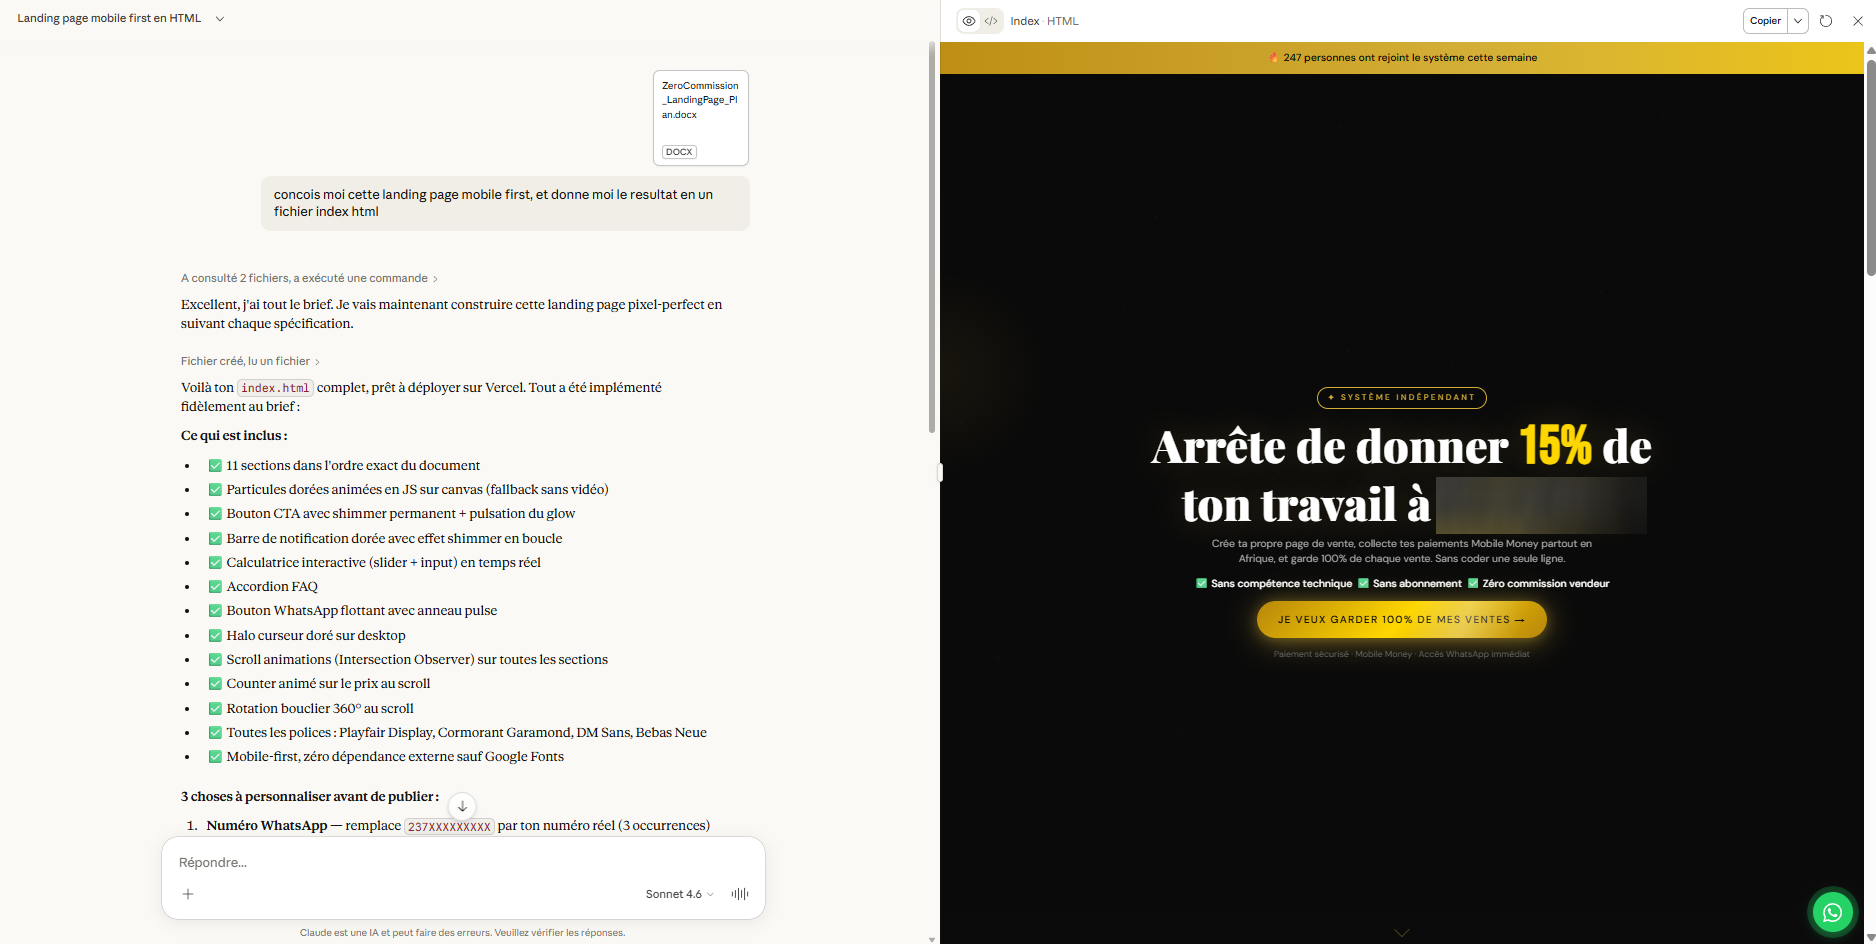Click check icon beside 'Scroll animations'
The height and width of the screenshot is (944, 1876).
pyautogui.click(x=215, y=659)
